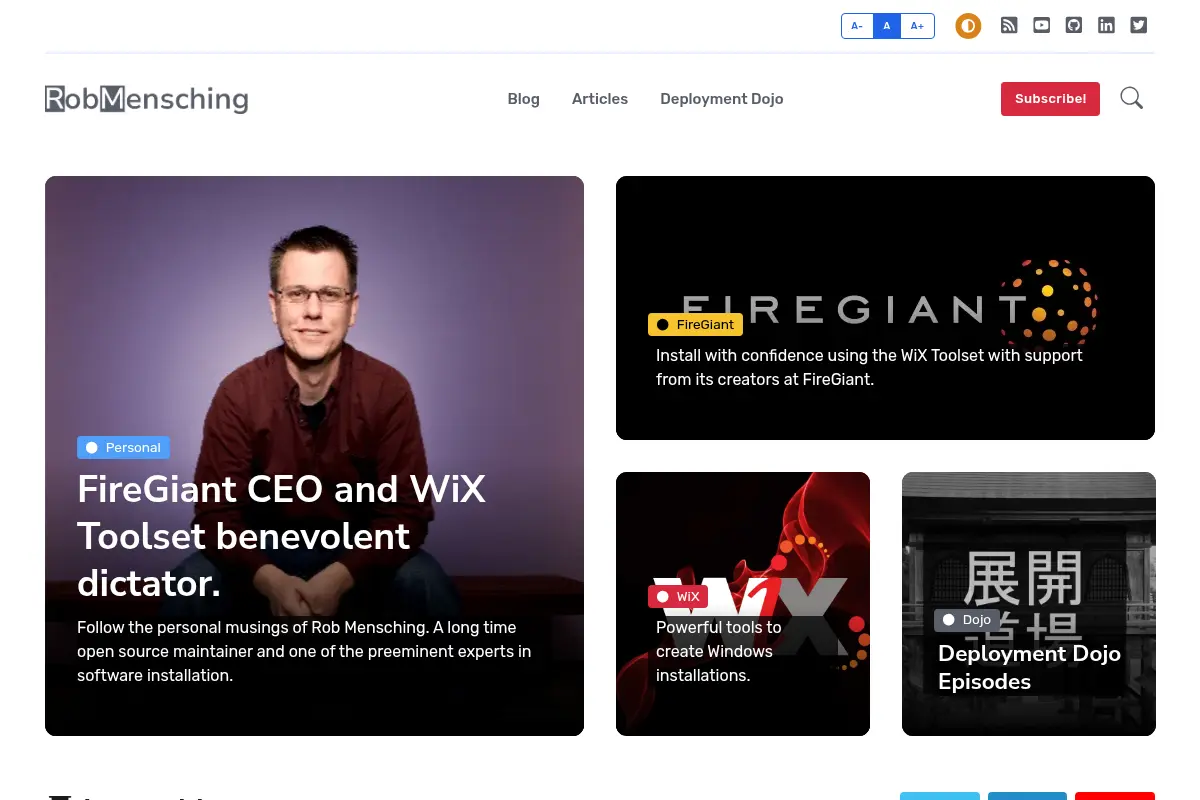Visit the YouTube channel icon
The image size is (1200, 800).
click(x=1041, y=26)
